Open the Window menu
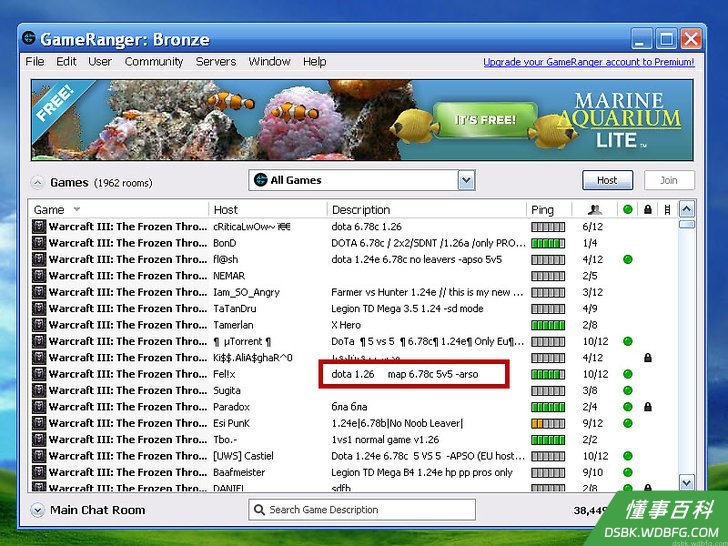The height and width of the screenshot is (546, 728). (269, 61)
